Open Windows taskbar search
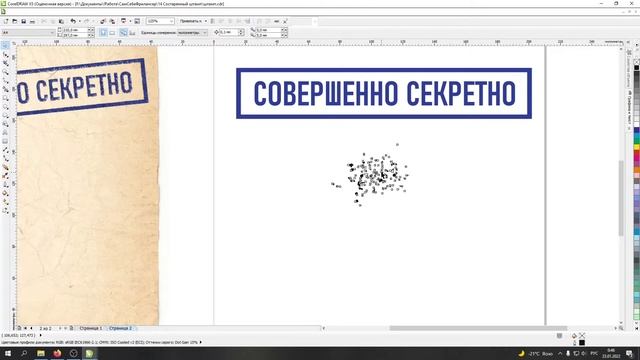 (x=24, y=353)
